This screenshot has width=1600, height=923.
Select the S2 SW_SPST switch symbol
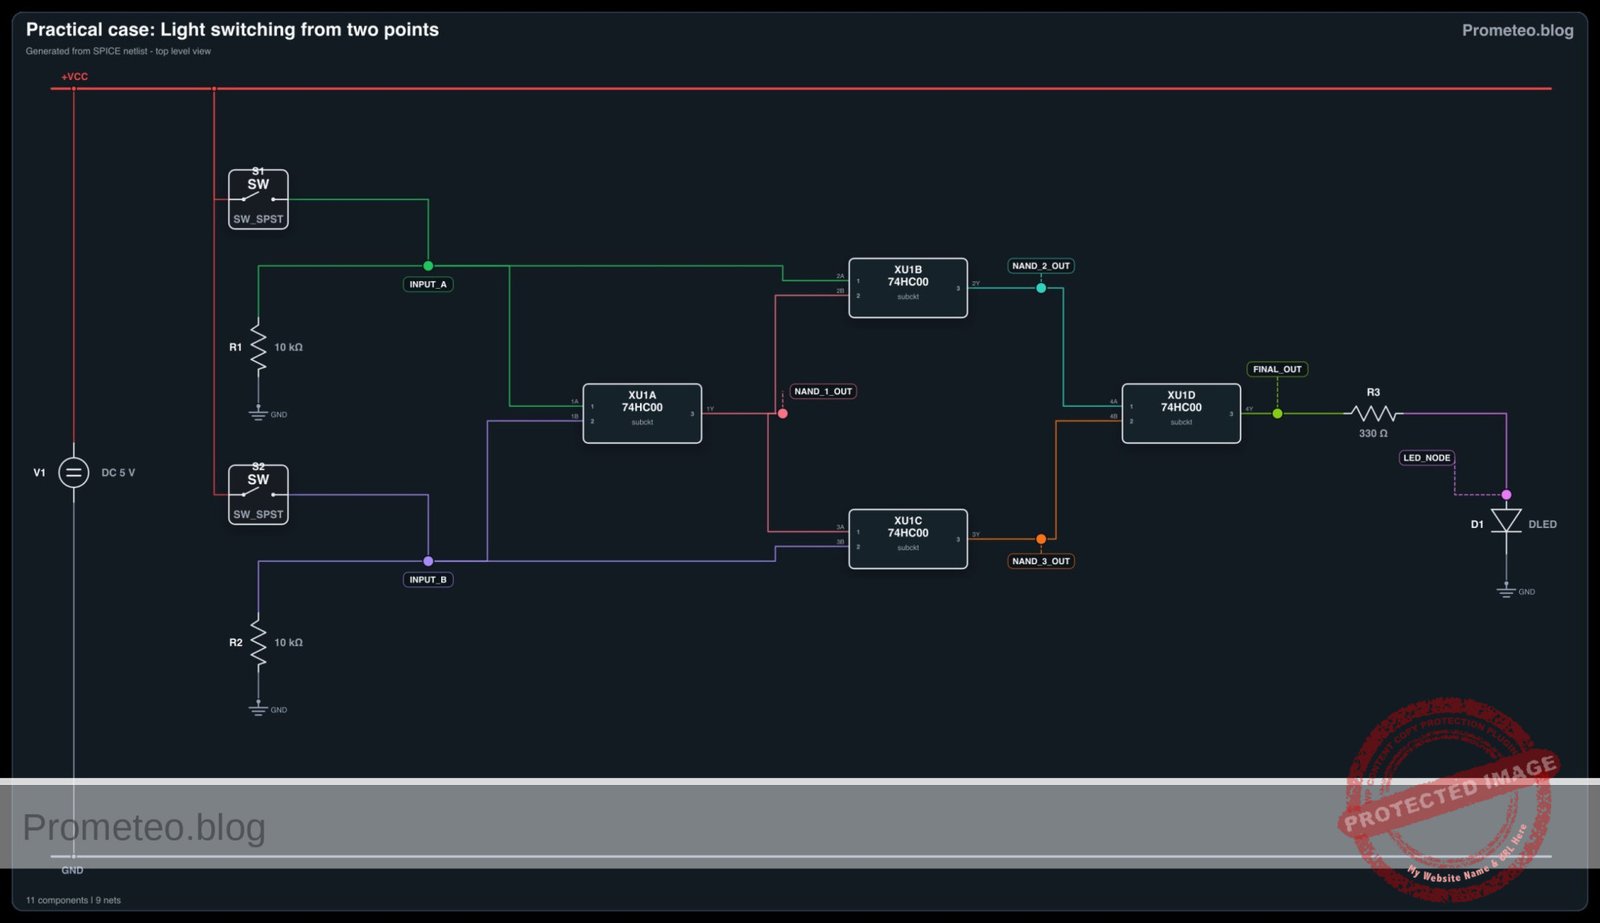258,494
